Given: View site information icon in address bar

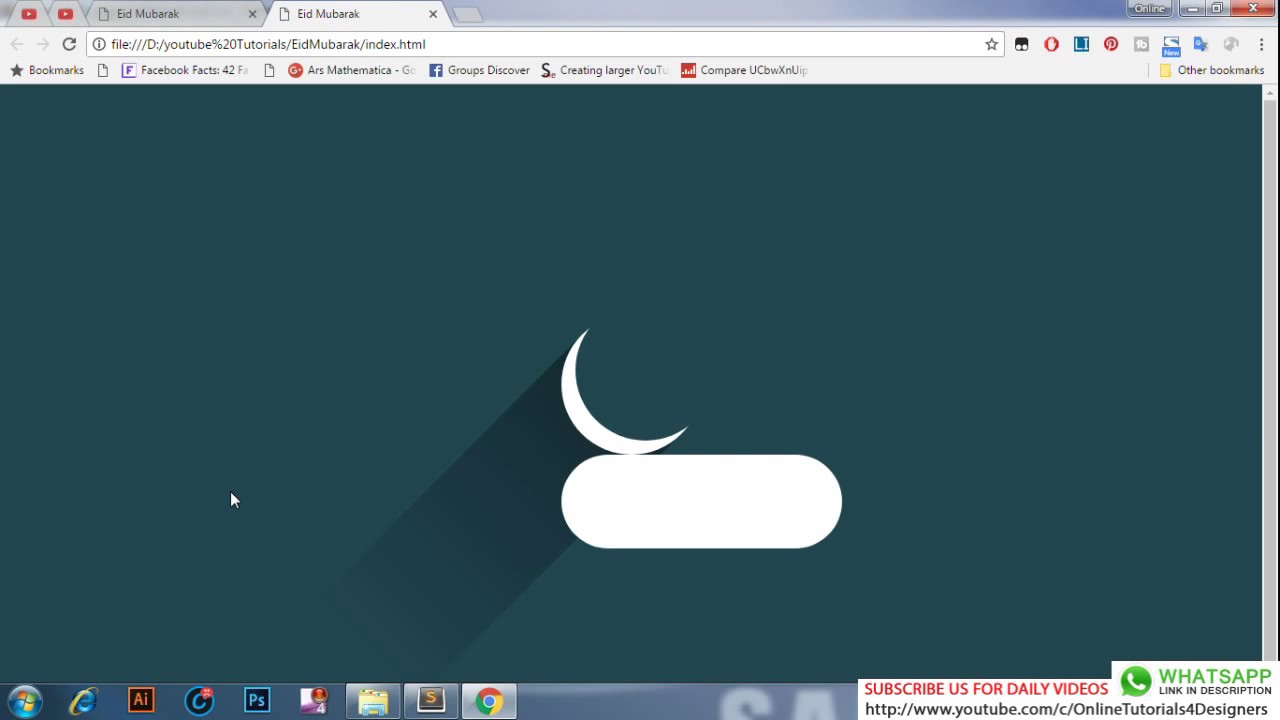Looking at the screenshot, I should [x=99, y=44].
